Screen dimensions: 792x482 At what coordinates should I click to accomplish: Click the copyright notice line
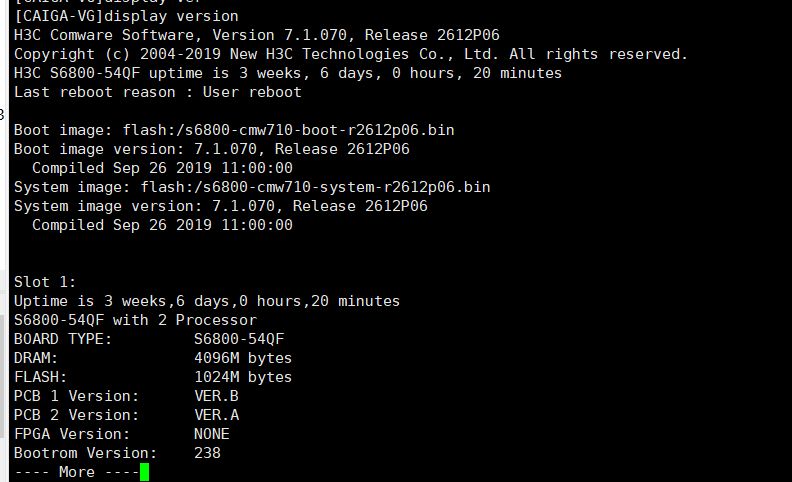[350, 54]
